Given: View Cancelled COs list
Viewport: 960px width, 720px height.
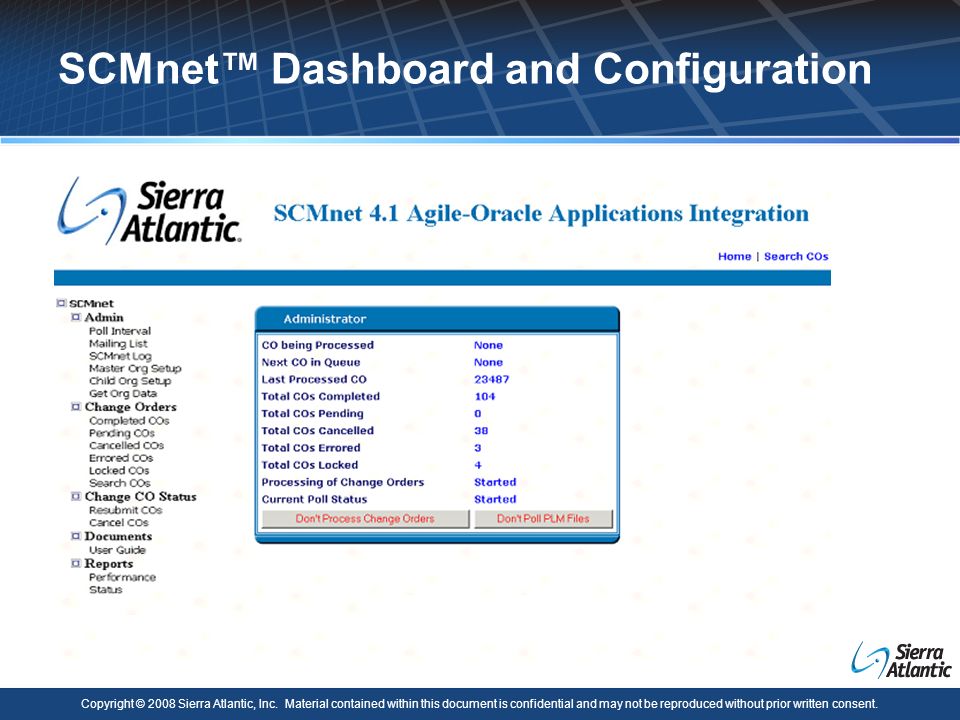Looking at the screenshot, I should (x=126, y=445).
